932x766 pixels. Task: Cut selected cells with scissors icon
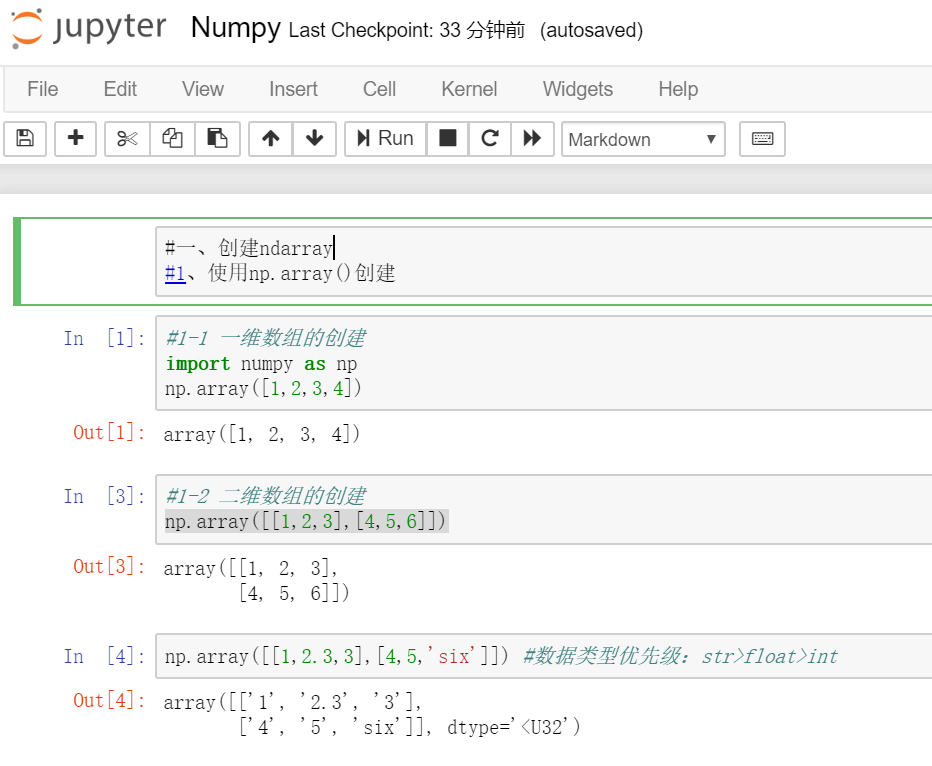[127, 138]
